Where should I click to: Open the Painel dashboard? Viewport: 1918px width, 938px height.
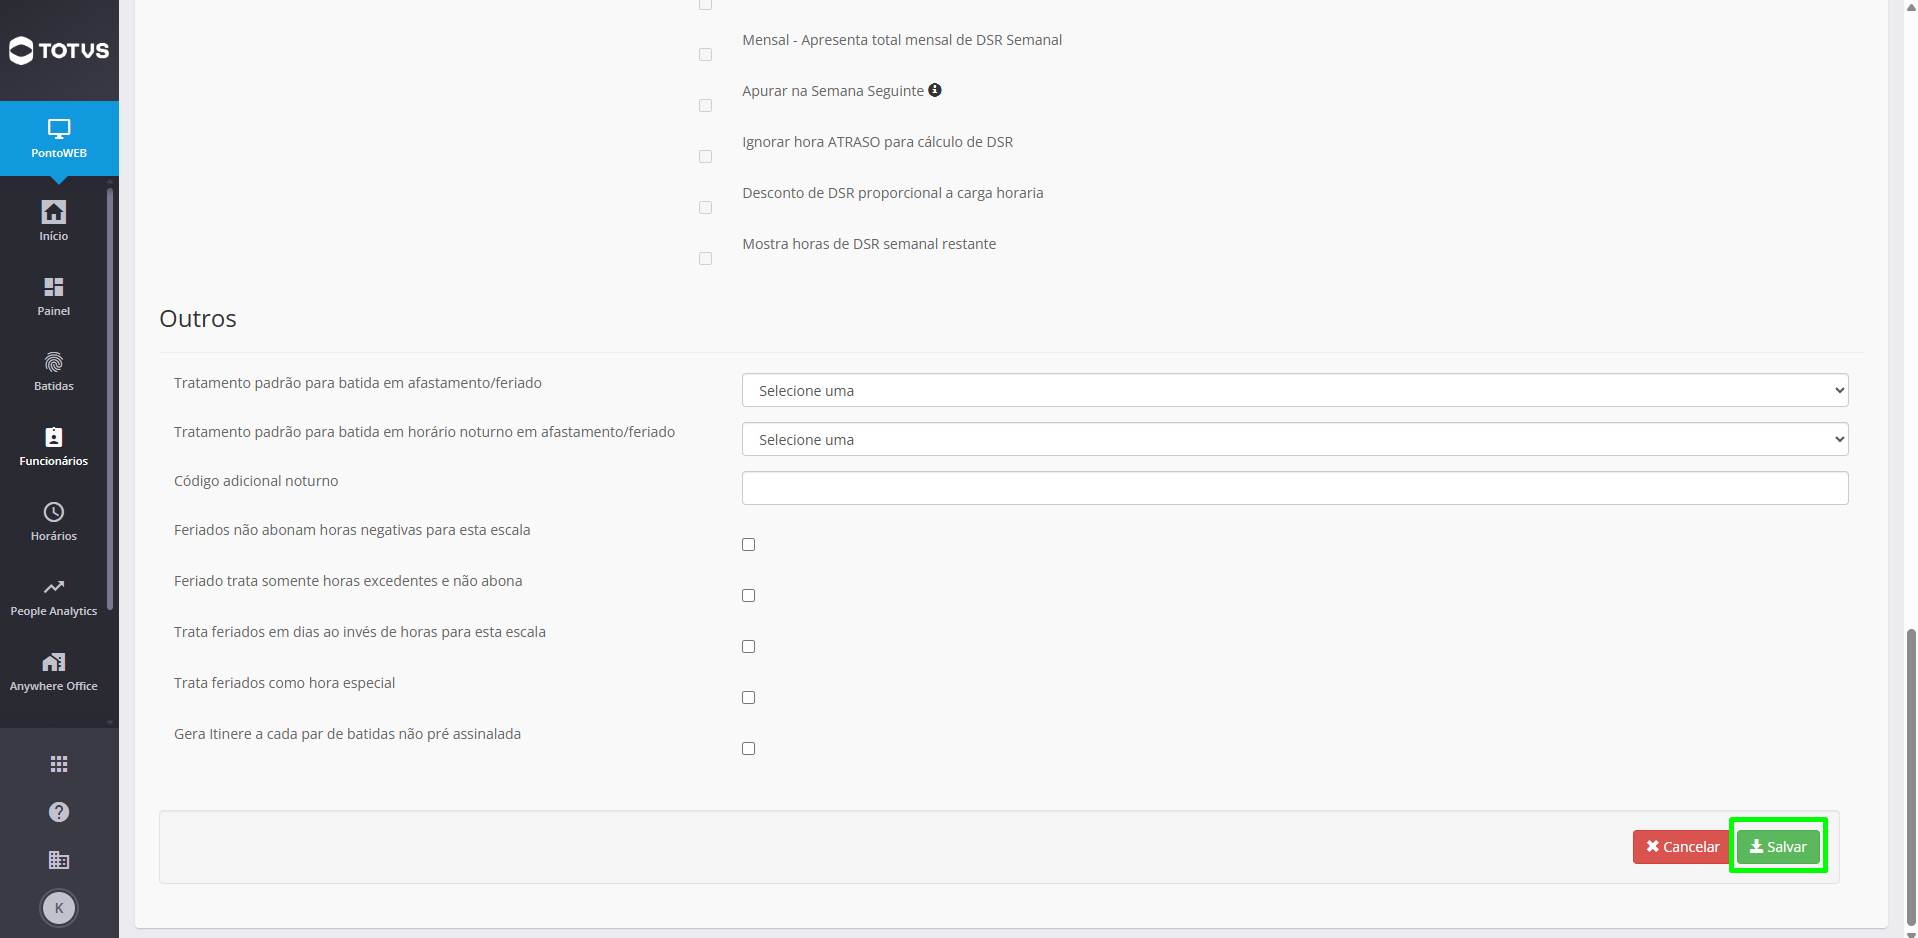coord(54,296)
